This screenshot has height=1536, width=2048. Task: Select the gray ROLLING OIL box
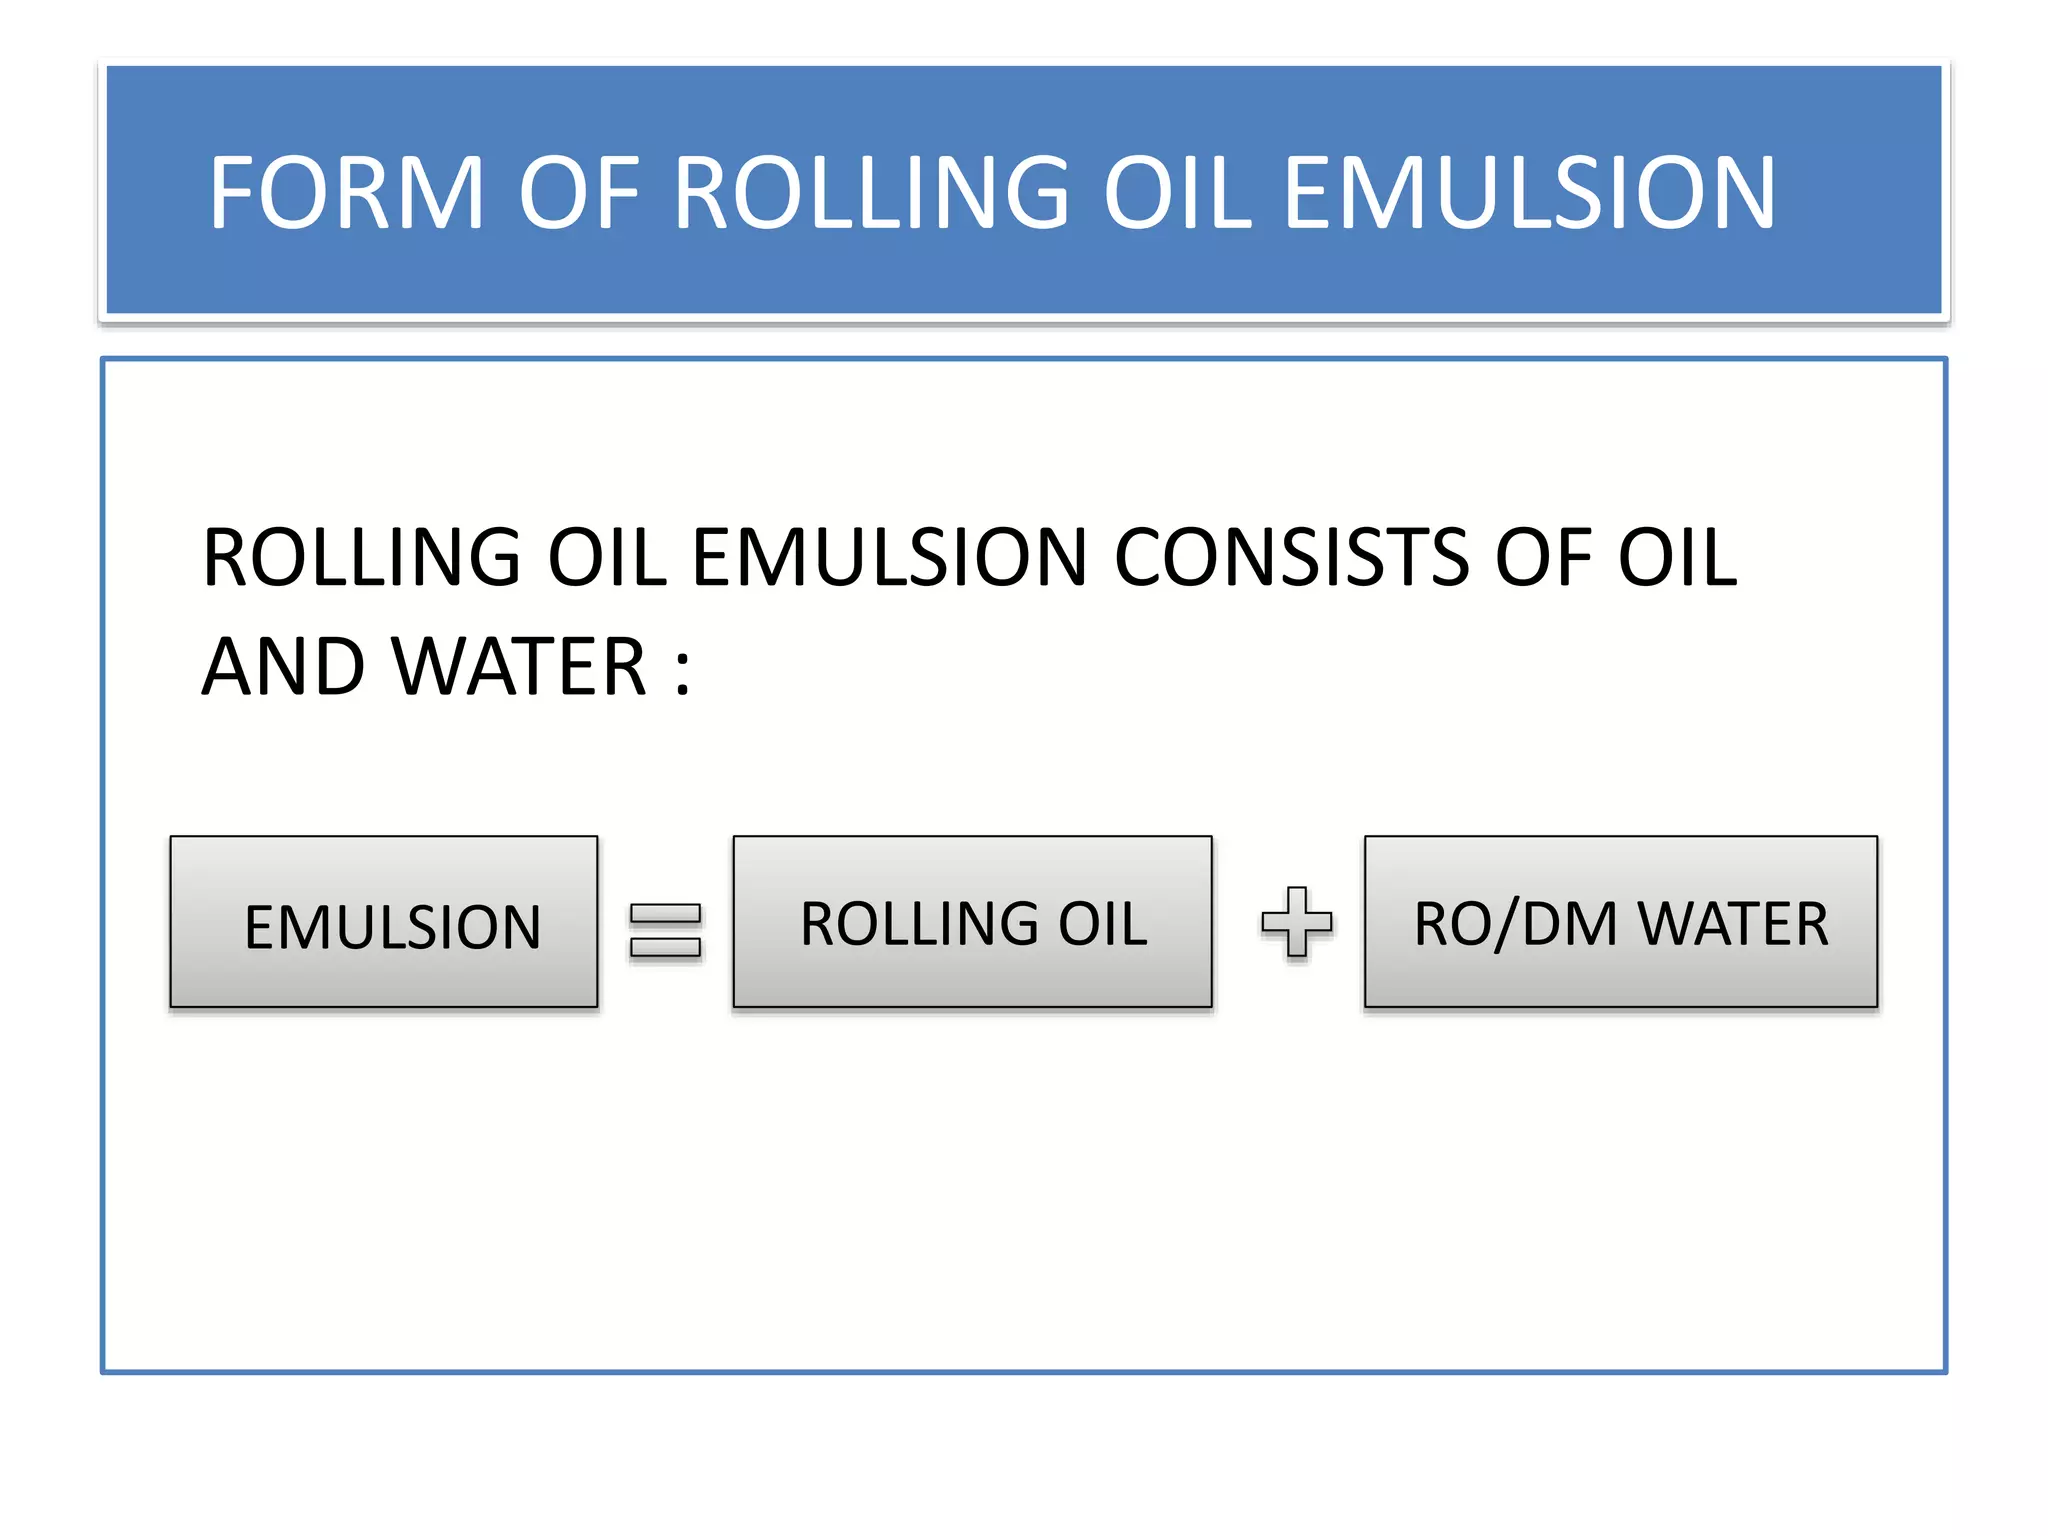972,921
